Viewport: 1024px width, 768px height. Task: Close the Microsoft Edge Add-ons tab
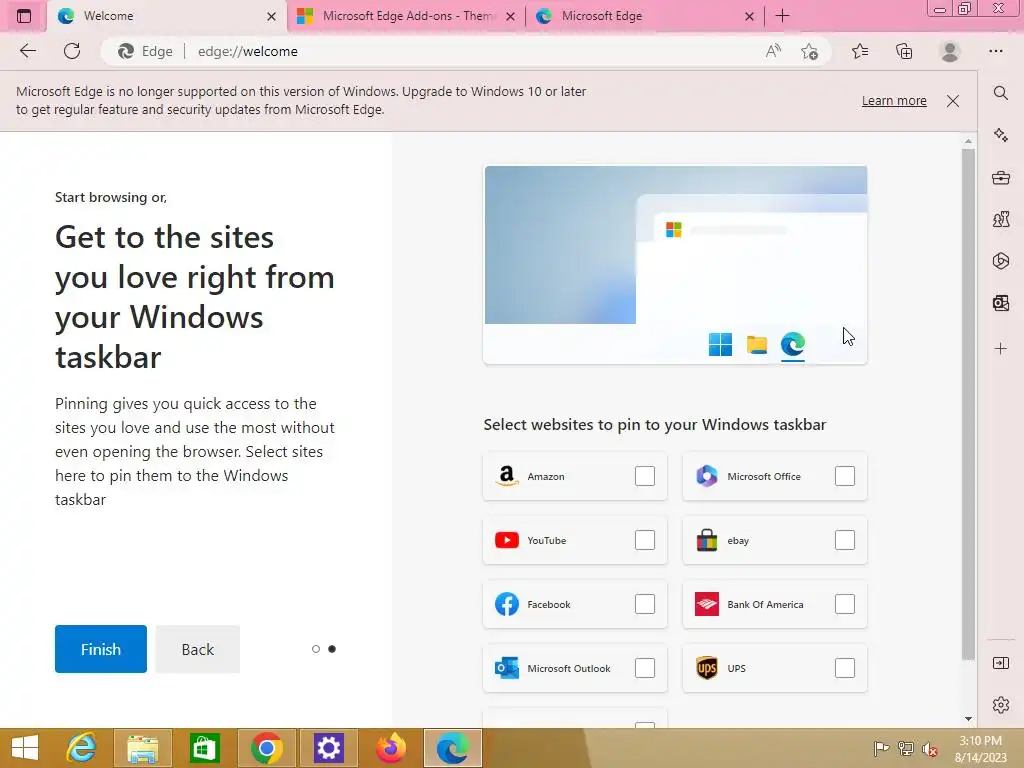511,16
